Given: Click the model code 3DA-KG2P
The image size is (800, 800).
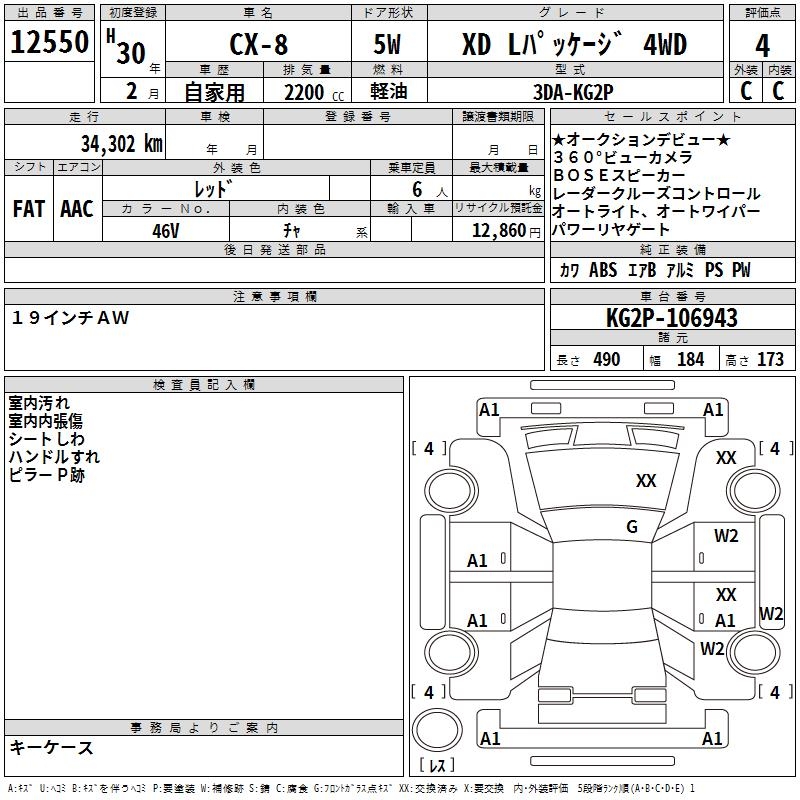Looking at the screenshot, I should pos(573,92).
